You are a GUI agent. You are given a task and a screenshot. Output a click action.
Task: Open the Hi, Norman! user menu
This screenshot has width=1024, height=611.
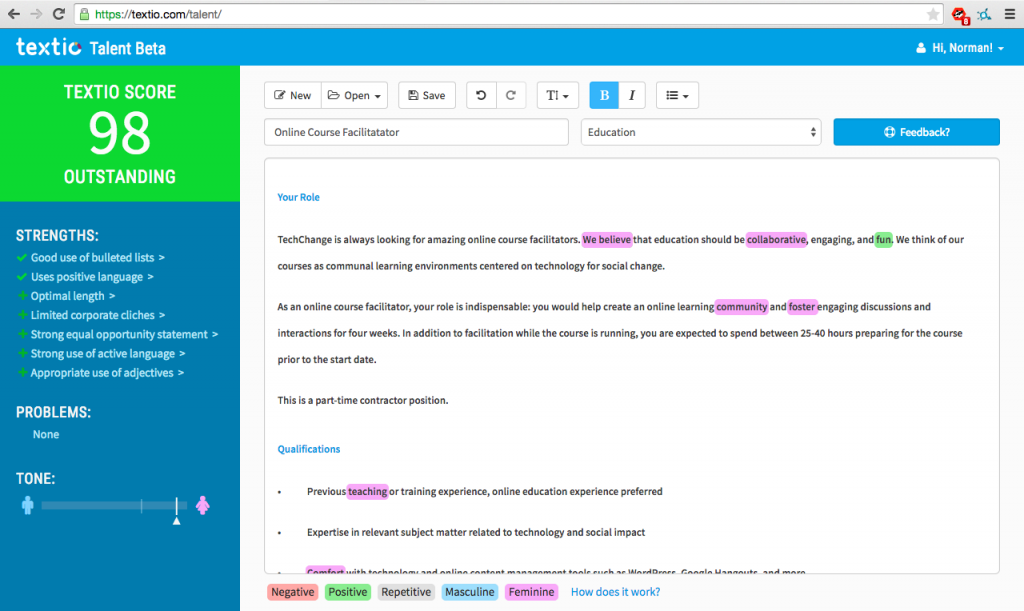pos(959,48)
